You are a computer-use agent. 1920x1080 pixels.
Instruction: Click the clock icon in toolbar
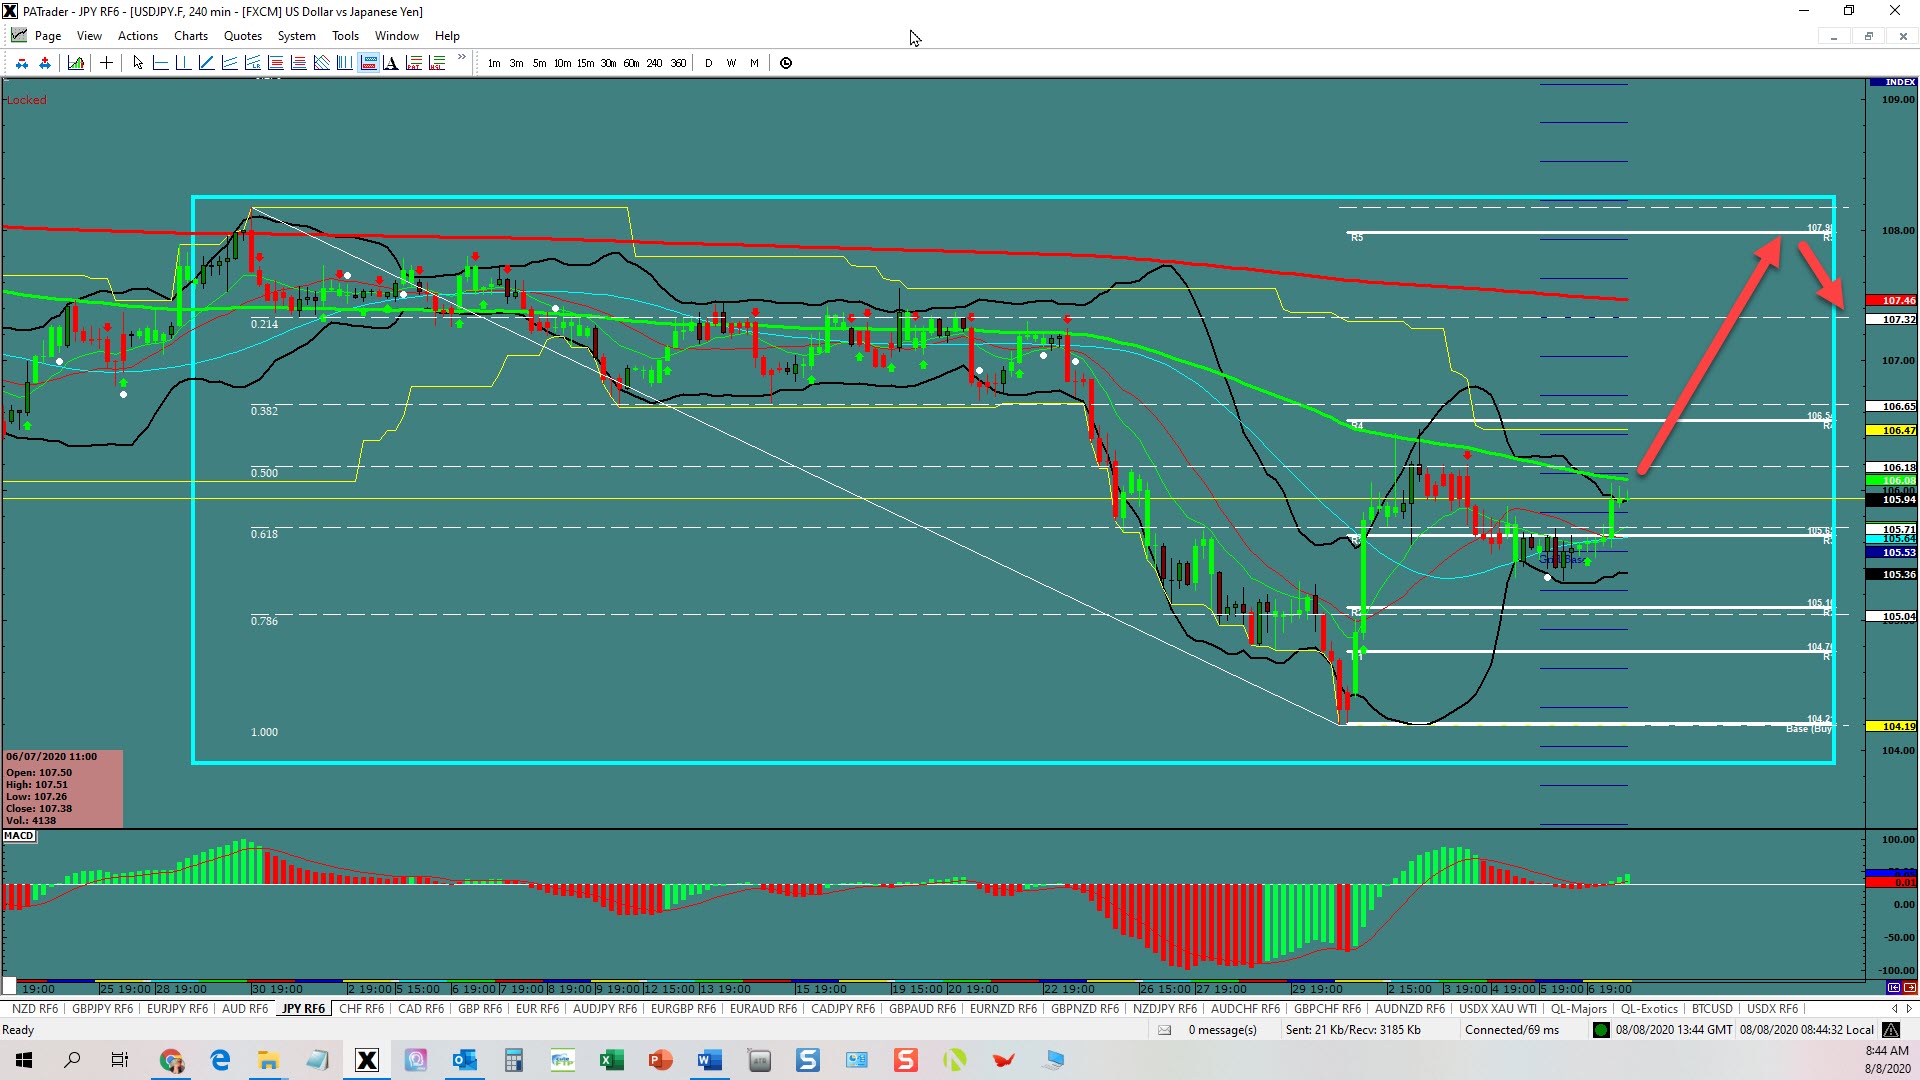coord(786,63)
